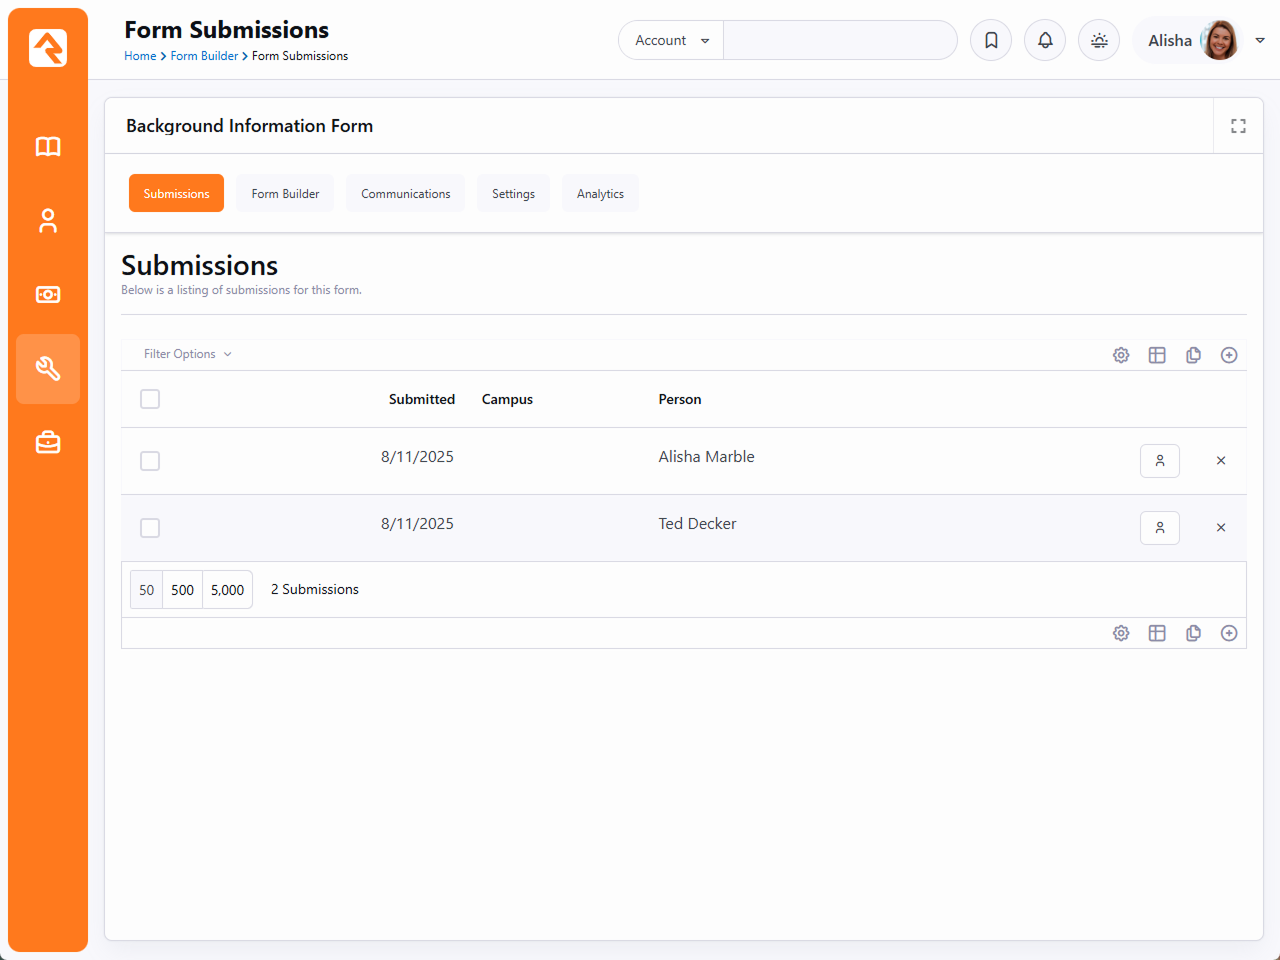Add a new submission using top plus icon

(1229, 355)
